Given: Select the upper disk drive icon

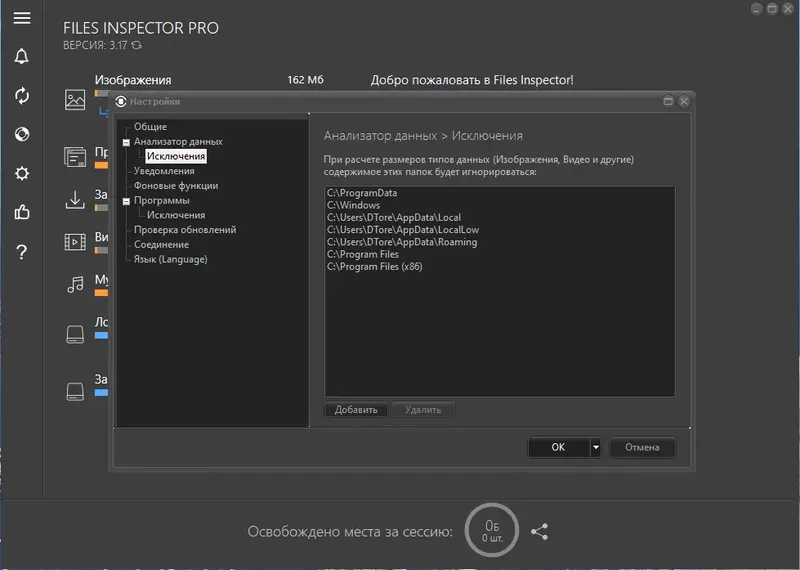Looking at the screenshot, I should [75, 335].
